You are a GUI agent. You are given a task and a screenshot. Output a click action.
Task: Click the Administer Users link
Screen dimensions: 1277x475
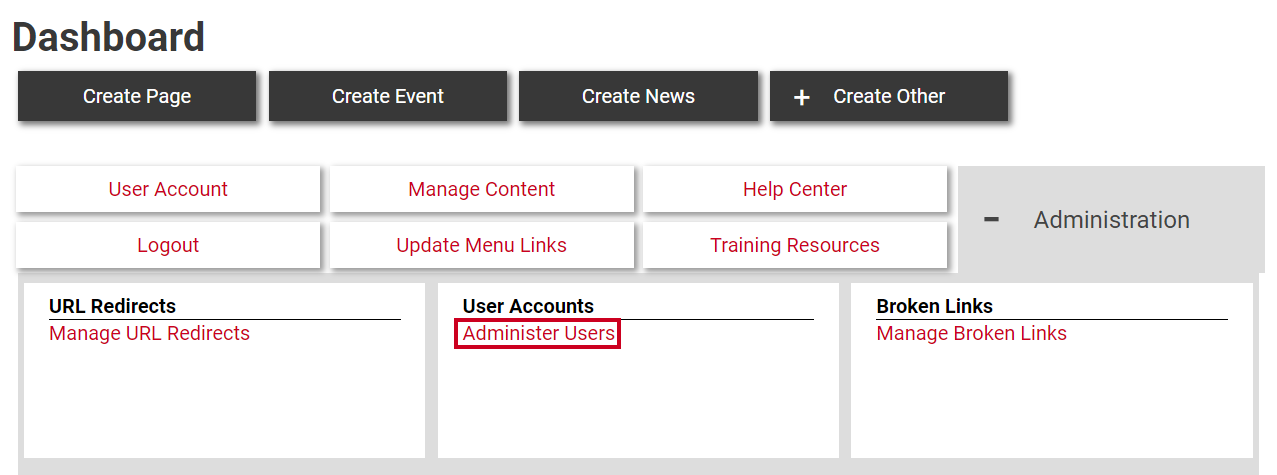[x=538, y=333]
